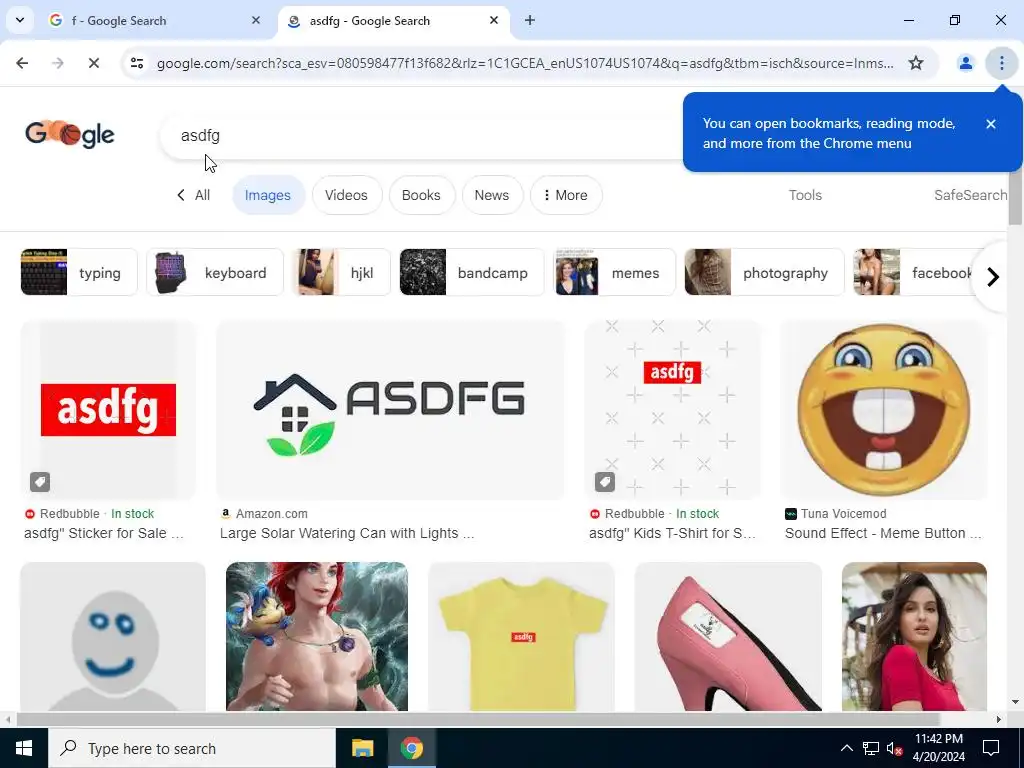Select the facebook suggestion chip
Image resolution: width=1024 pixels, height=768 pixels.
pos(914,272)
